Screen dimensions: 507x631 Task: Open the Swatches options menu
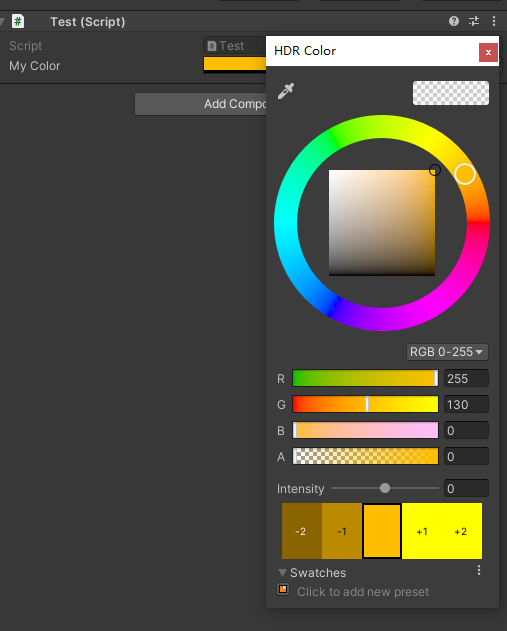[479, 570]
